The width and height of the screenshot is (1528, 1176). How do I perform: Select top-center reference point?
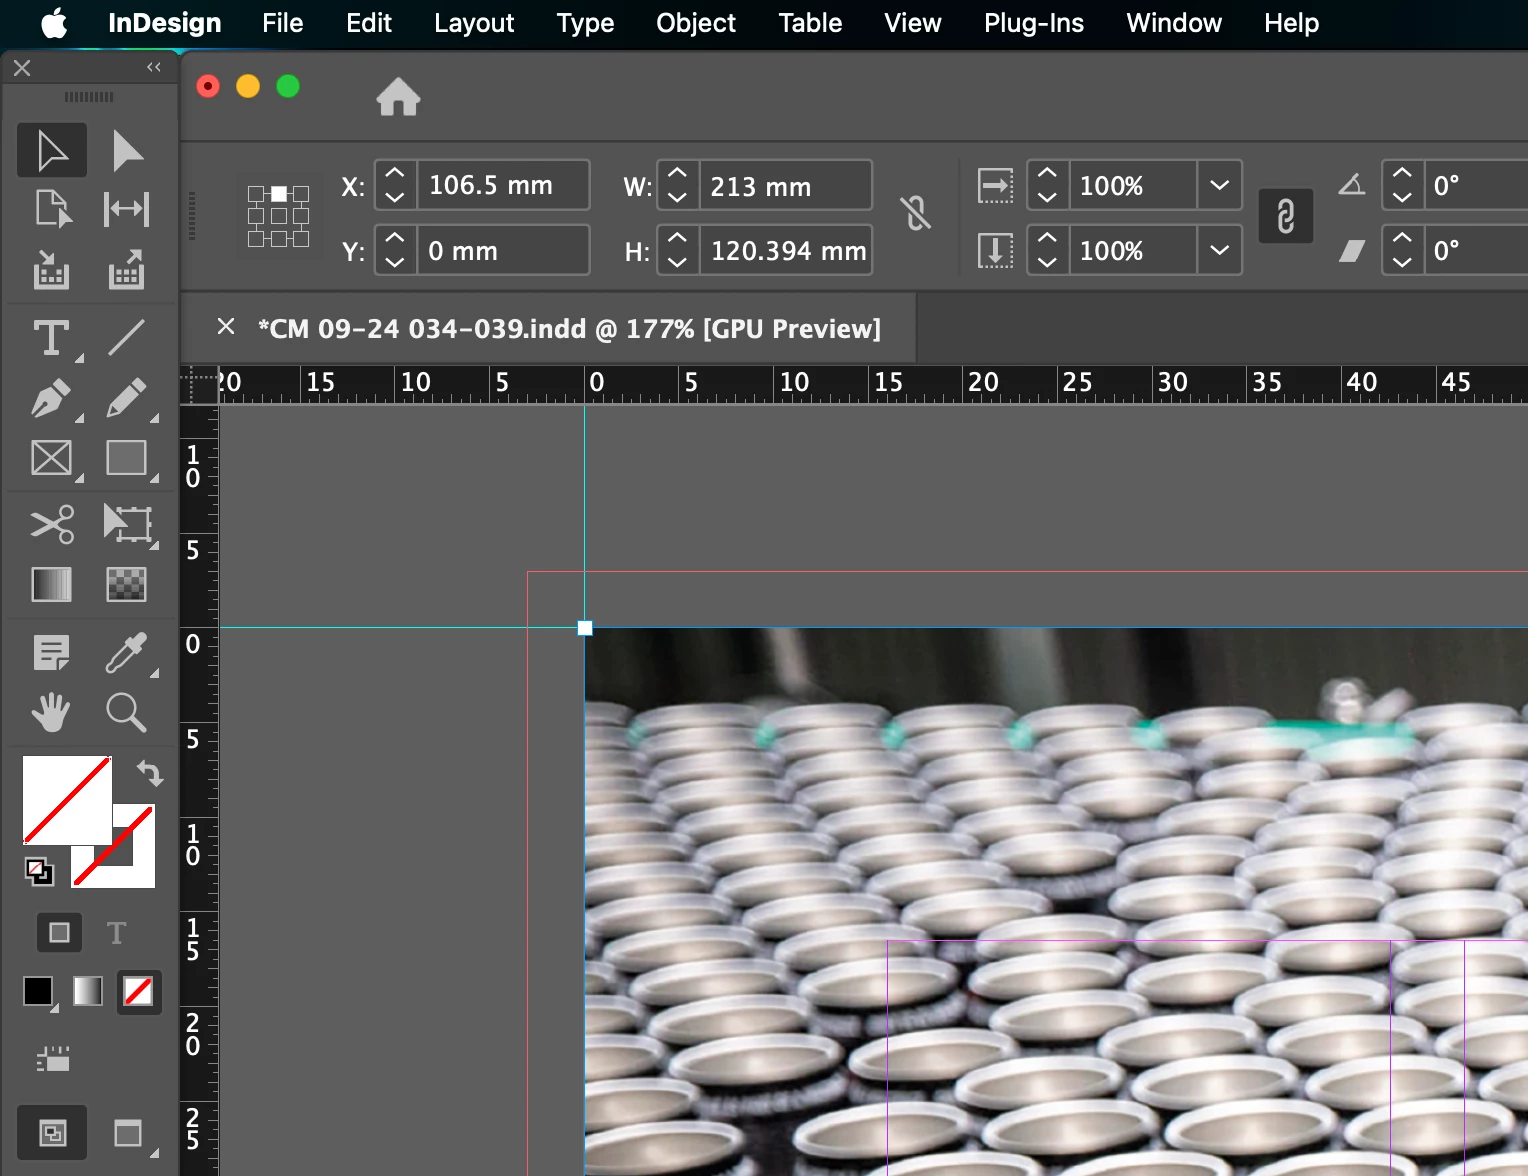coord(279,194)
